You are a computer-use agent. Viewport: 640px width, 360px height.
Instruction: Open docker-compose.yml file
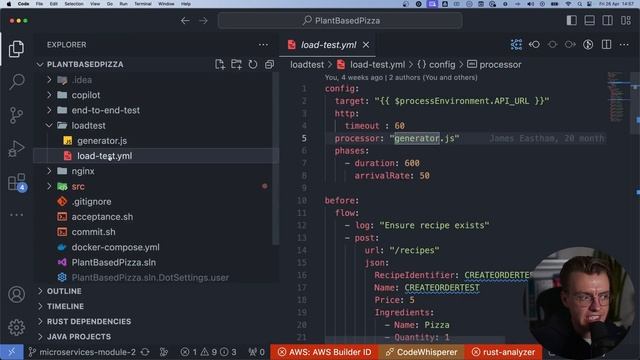click(x=116, y=247)
